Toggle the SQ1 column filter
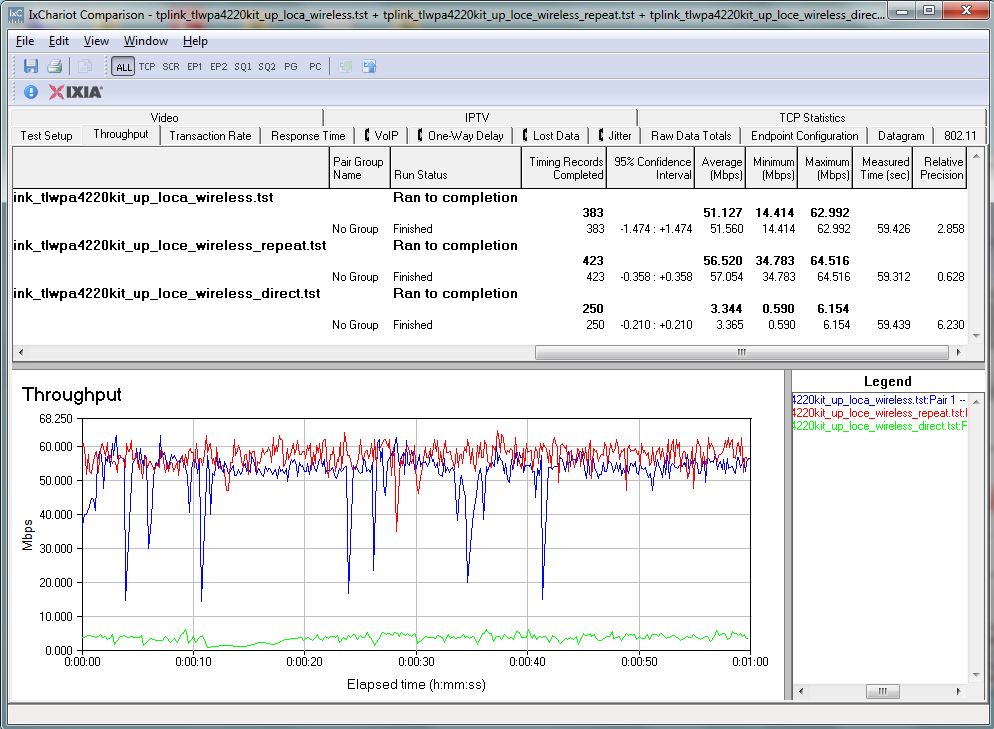Image resolution: width=994 pixels, height=729 pixels. coord(243,67)
